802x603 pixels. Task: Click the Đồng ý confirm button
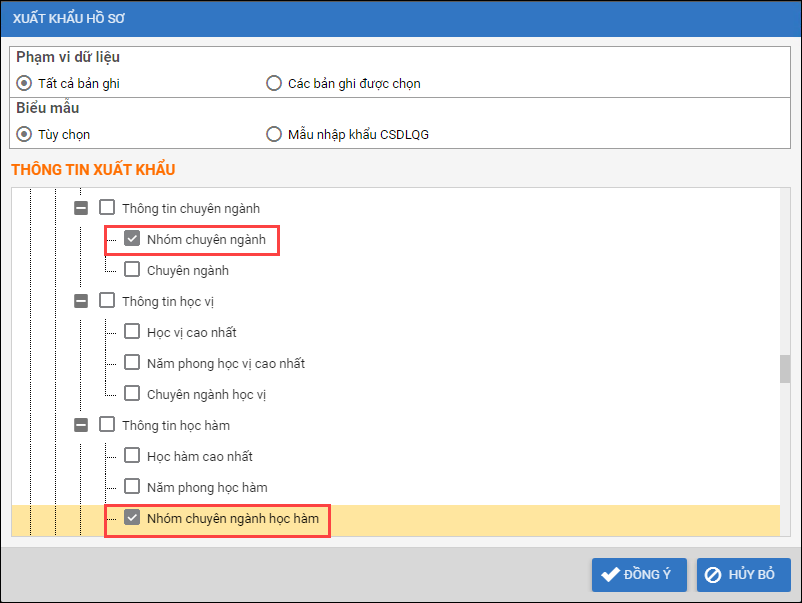coord(638,575)
